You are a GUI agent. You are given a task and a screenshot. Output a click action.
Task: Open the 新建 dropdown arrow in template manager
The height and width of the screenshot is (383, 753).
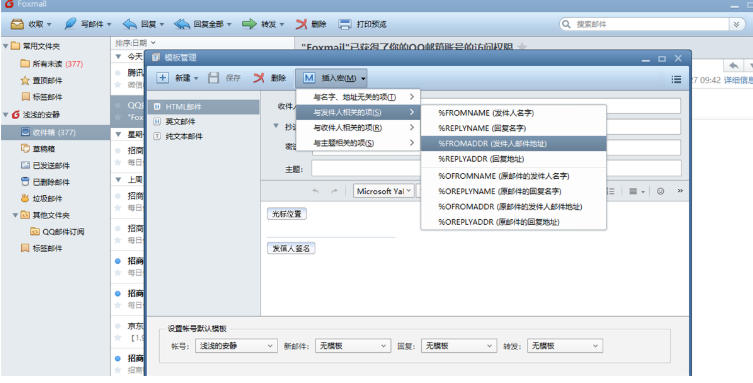click(196, 78)
